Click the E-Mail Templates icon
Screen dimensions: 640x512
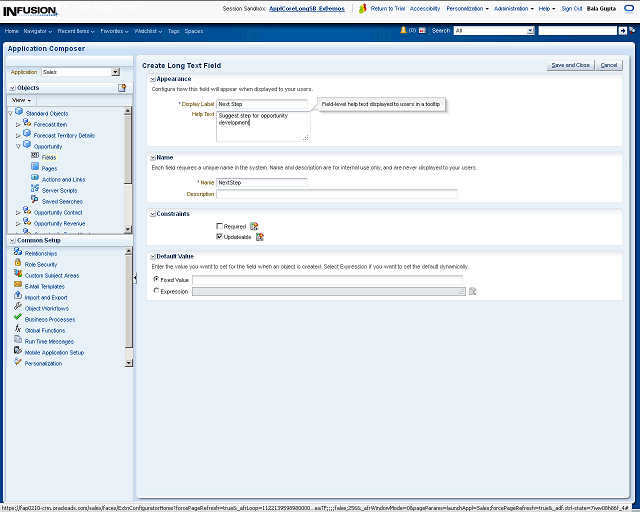coord(18,286)
